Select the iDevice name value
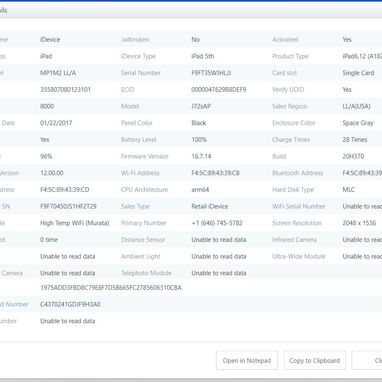Image resolution: width=382 pixels, height=382 pixels. click(x=50, y=39)
